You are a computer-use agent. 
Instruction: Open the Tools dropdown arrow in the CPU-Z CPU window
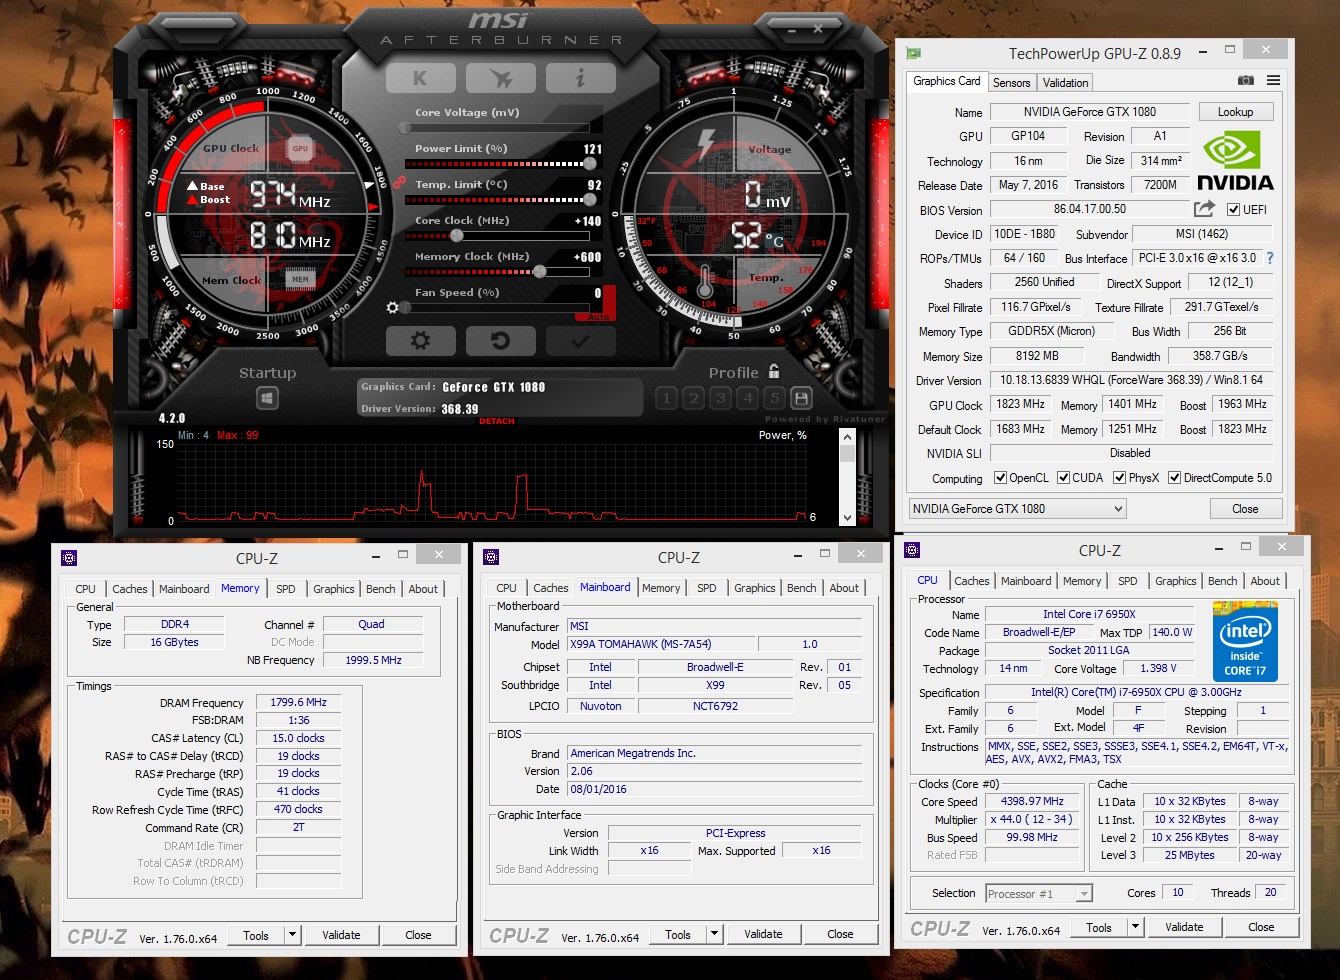[x=1135, y=927]
